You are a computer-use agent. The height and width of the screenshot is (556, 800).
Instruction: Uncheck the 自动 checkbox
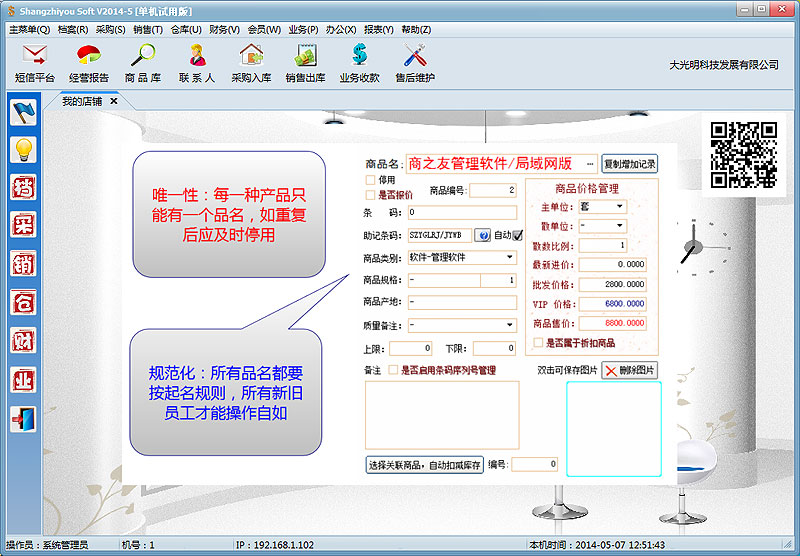point(517,235)
